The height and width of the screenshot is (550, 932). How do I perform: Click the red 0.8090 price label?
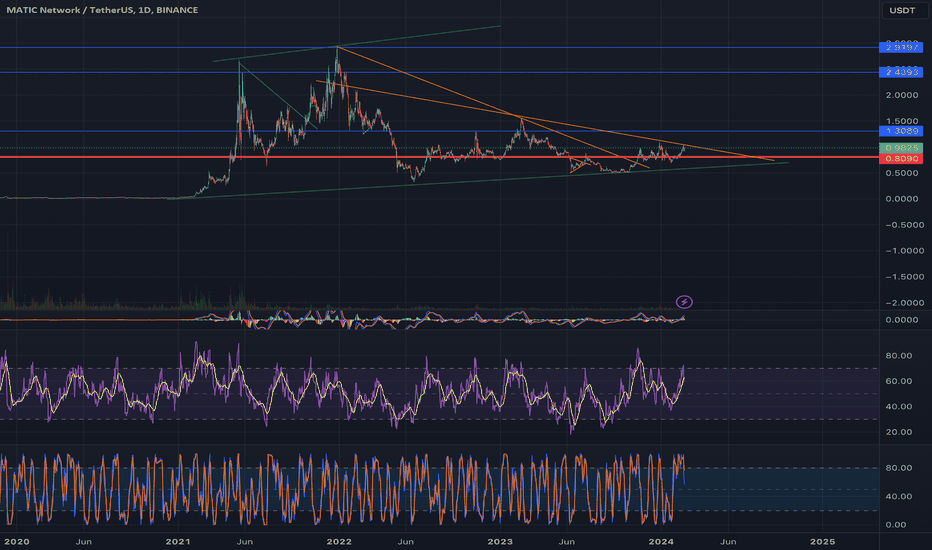click(x=901, y=158)
